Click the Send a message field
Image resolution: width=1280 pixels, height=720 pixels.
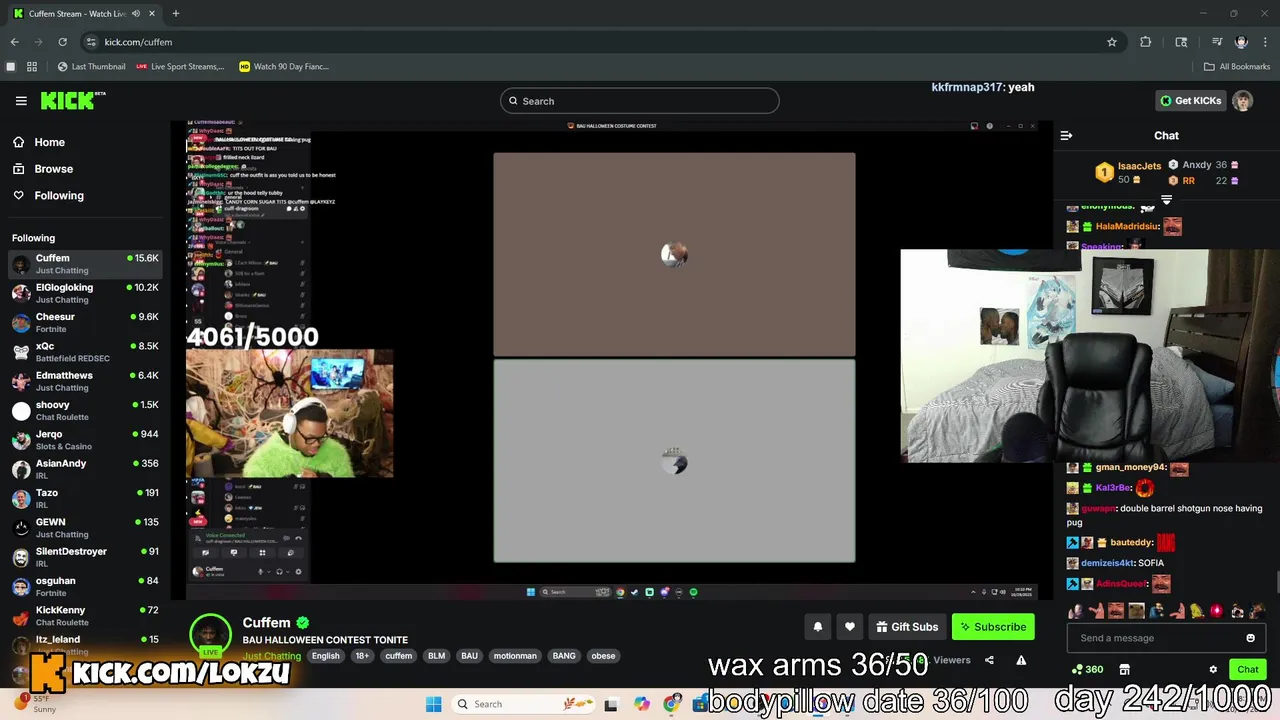[x=1158, y=638]
